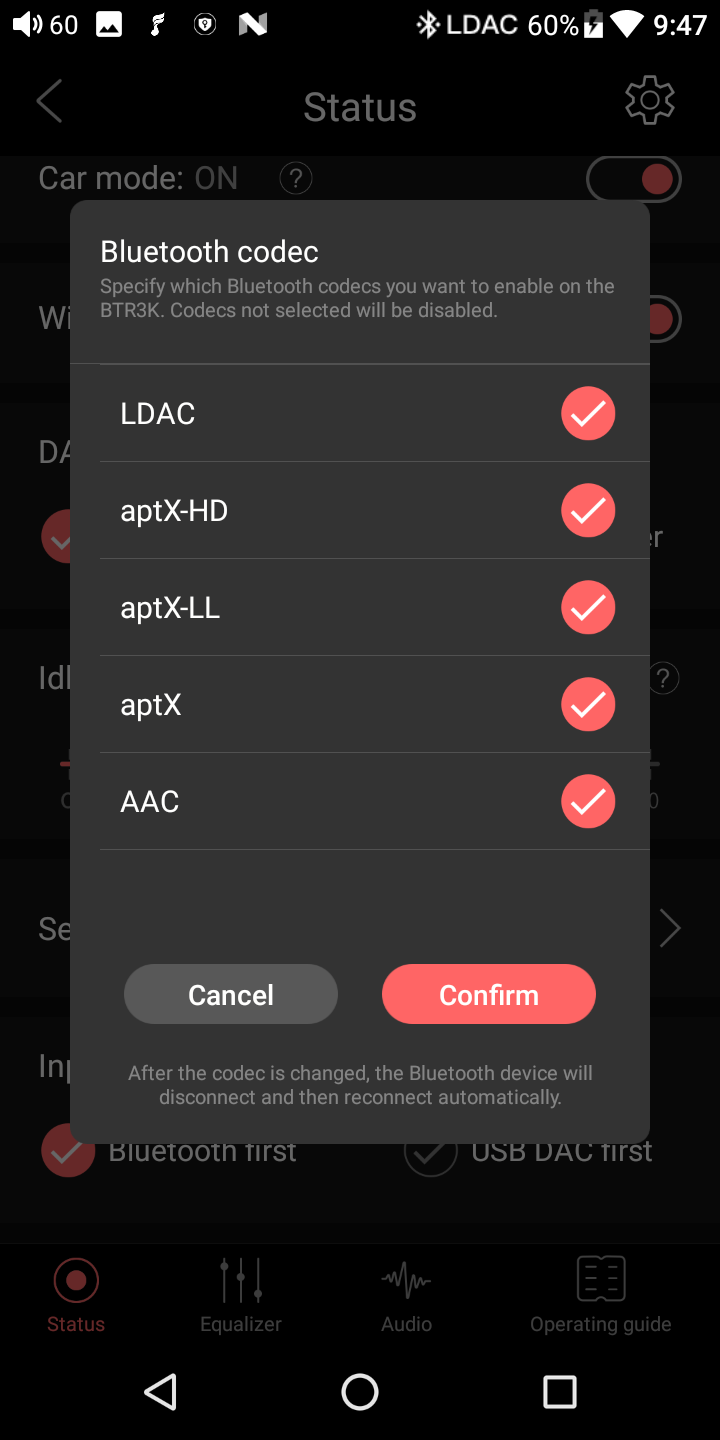Select the aptX codec row

[375, 704]
